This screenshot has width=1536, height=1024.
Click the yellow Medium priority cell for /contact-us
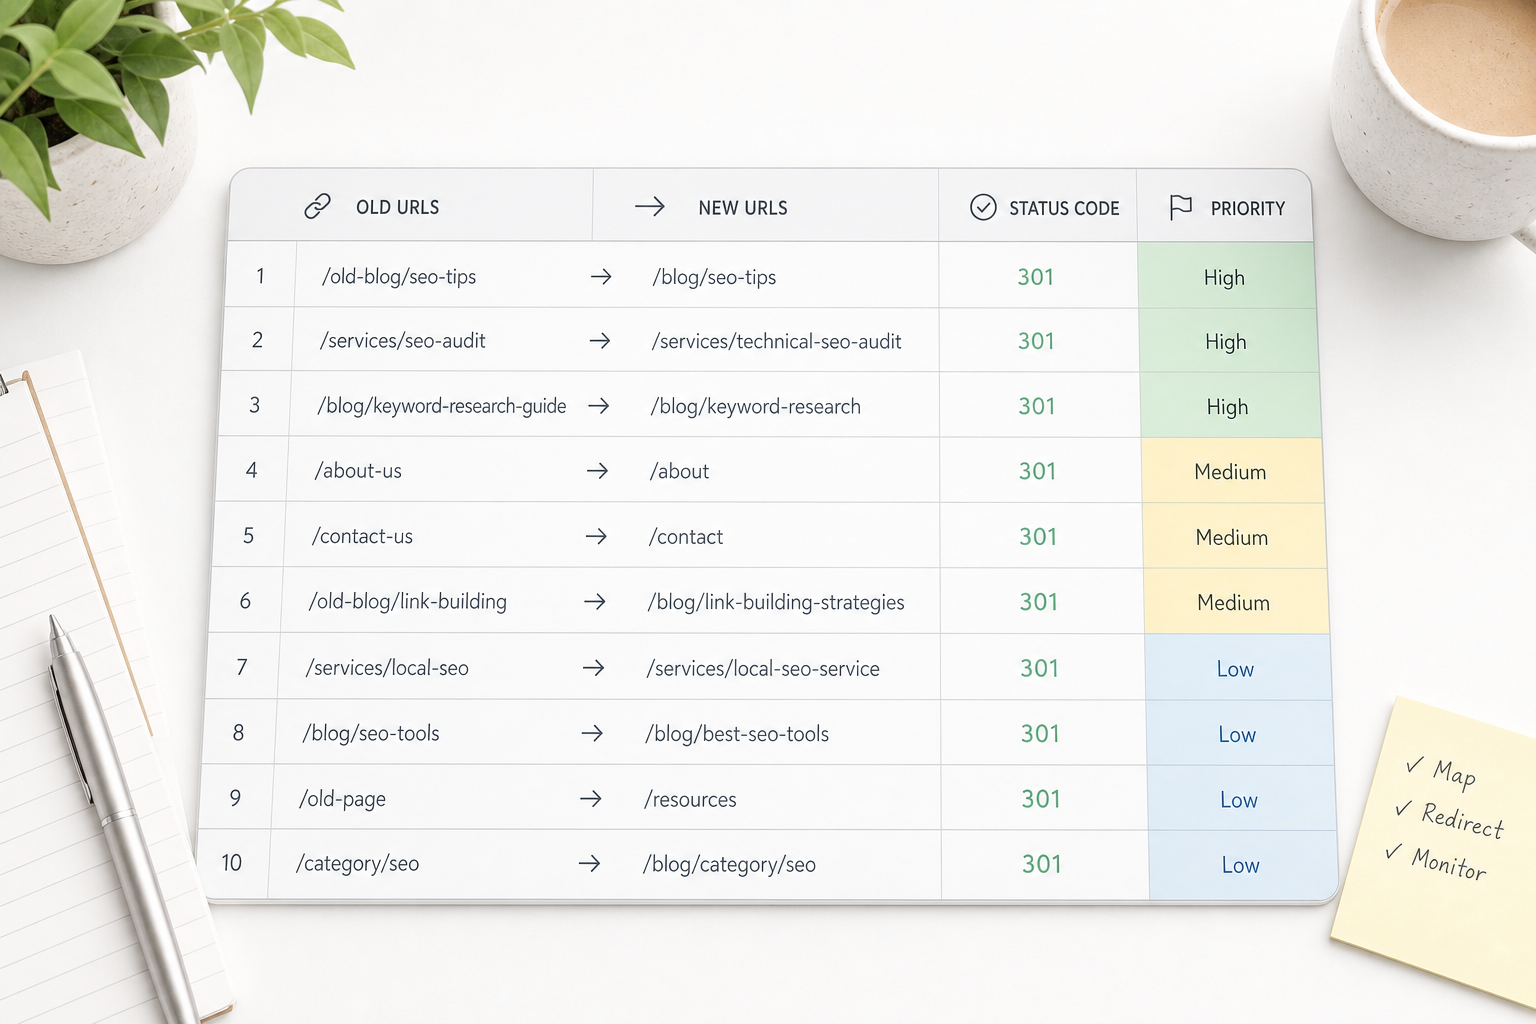click(x=1233, y=536)
